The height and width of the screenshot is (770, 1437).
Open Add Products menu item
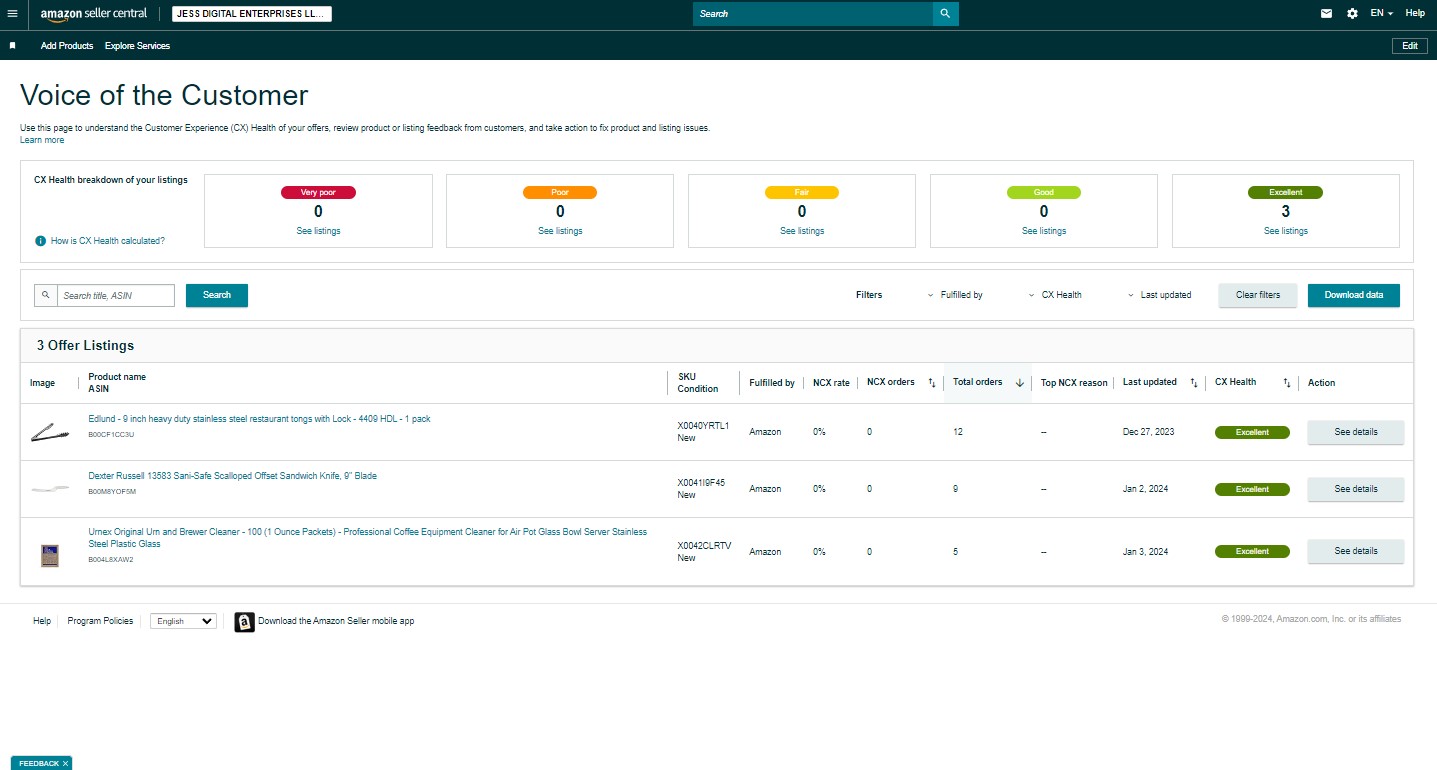(67, 46)
